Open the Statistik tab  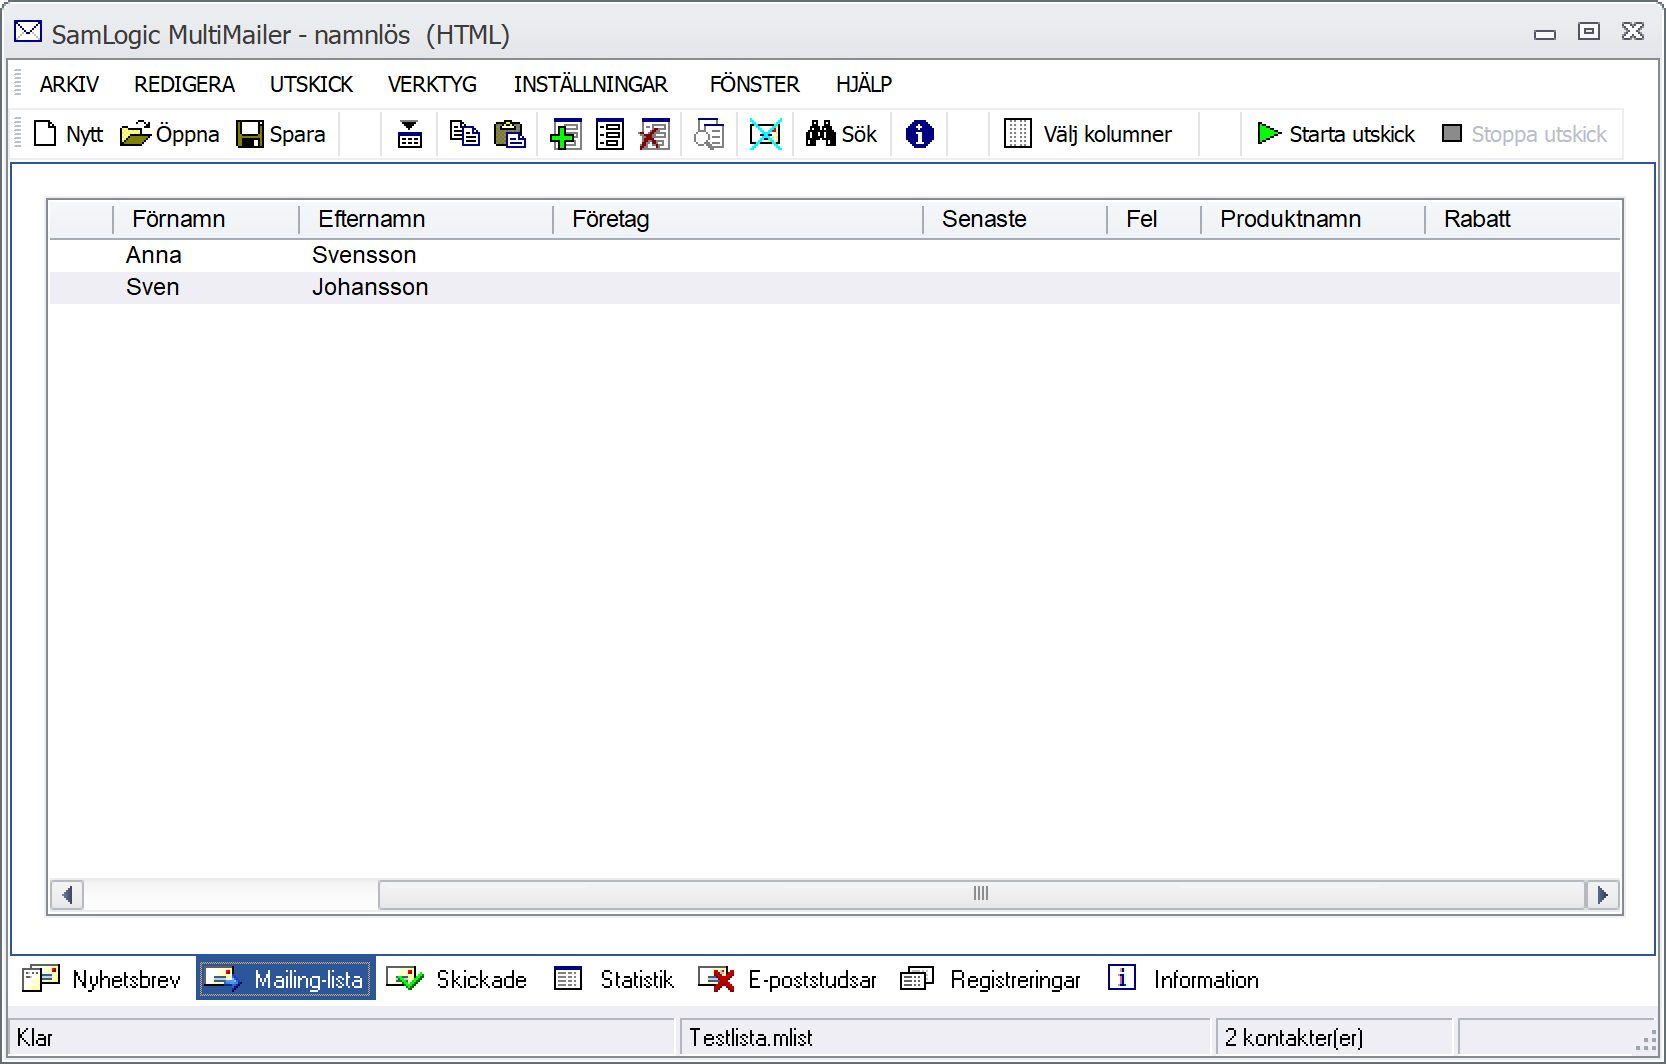pyautogui.click(x=614, y=979)
